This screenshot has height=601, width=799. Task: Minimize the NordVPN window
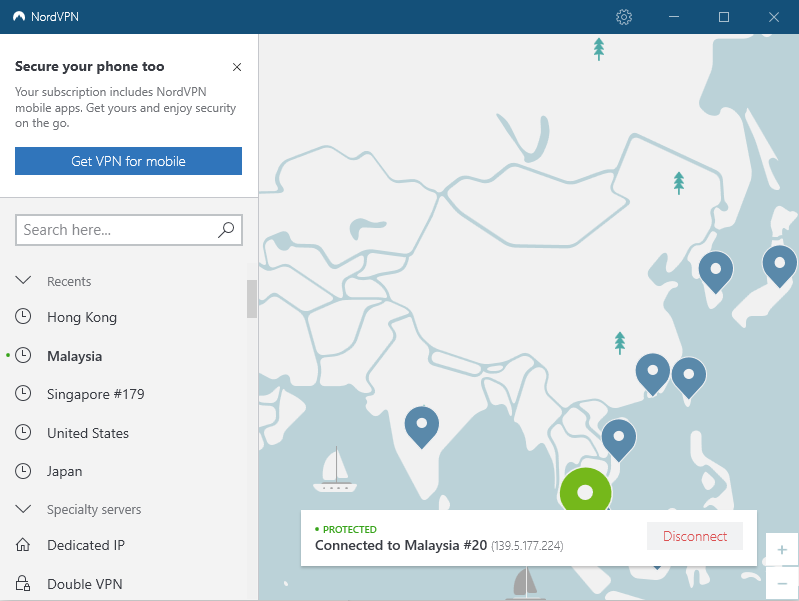(674, 17)
